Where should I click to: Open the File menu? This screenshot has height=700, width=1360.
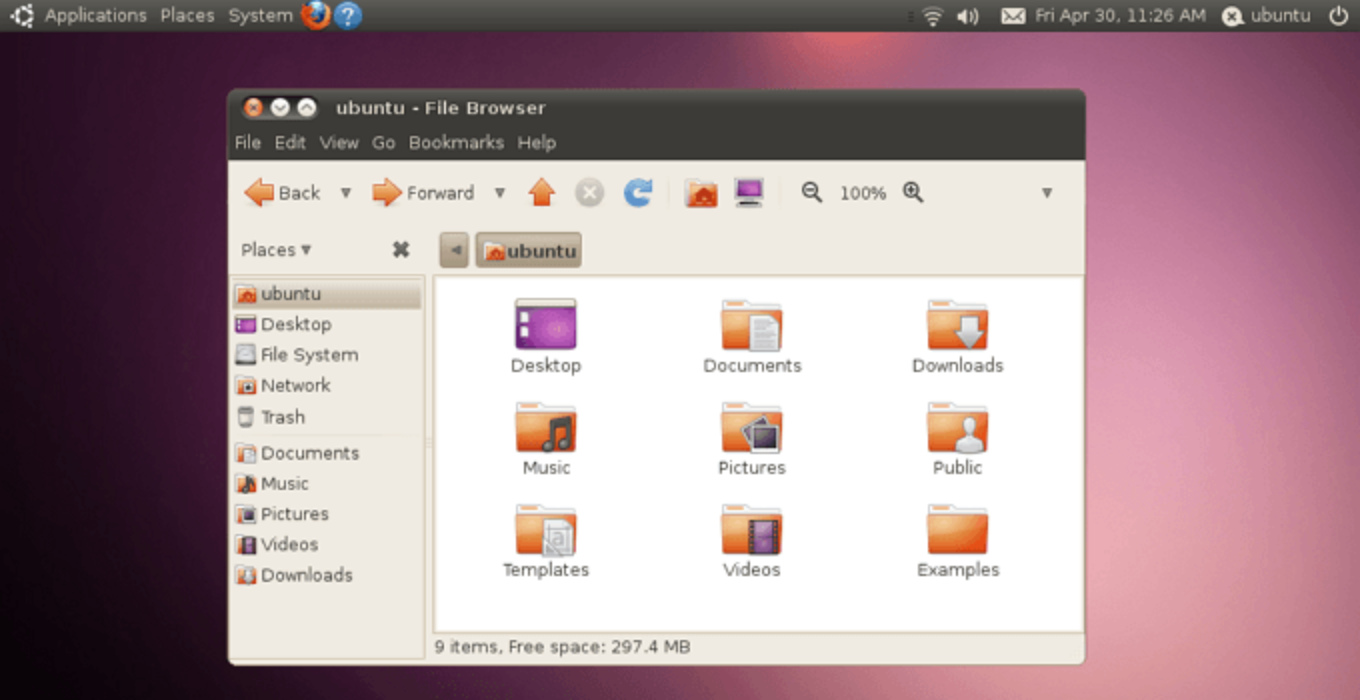248,142
